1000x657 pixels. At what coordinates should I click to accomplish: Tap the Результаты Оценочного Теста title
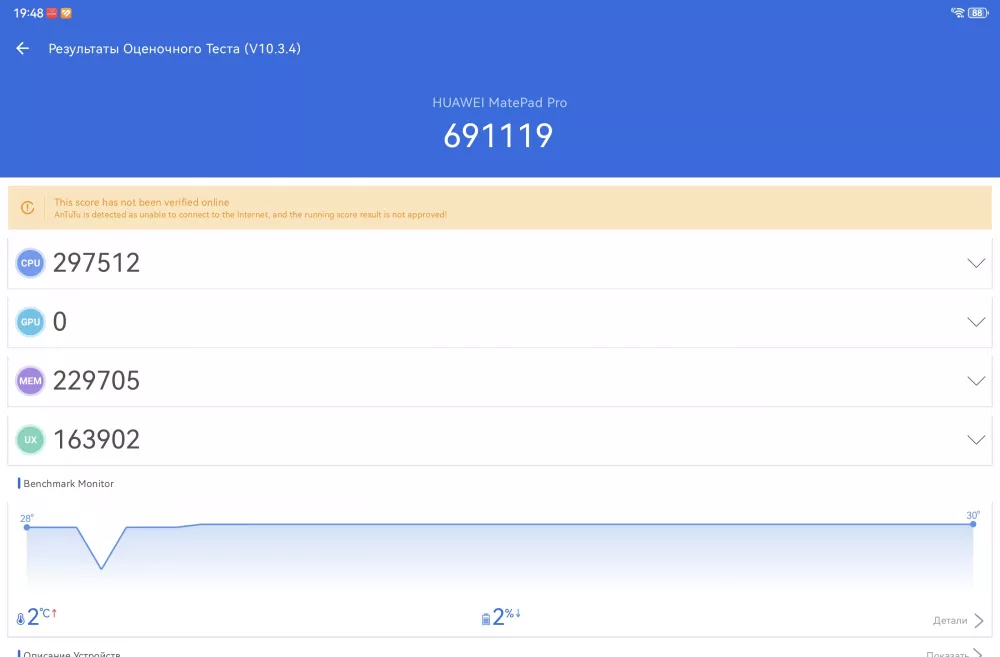point(174,48)
